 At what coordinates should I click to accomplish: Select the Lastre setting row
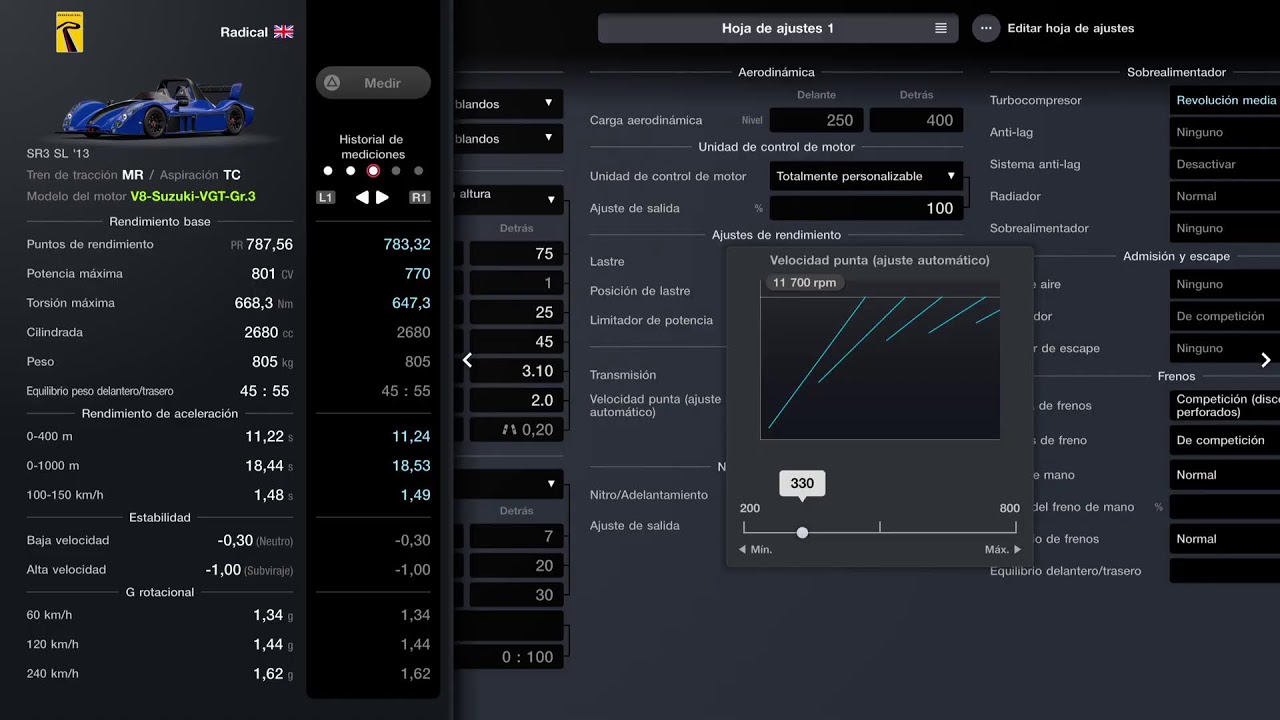[607, 261]
